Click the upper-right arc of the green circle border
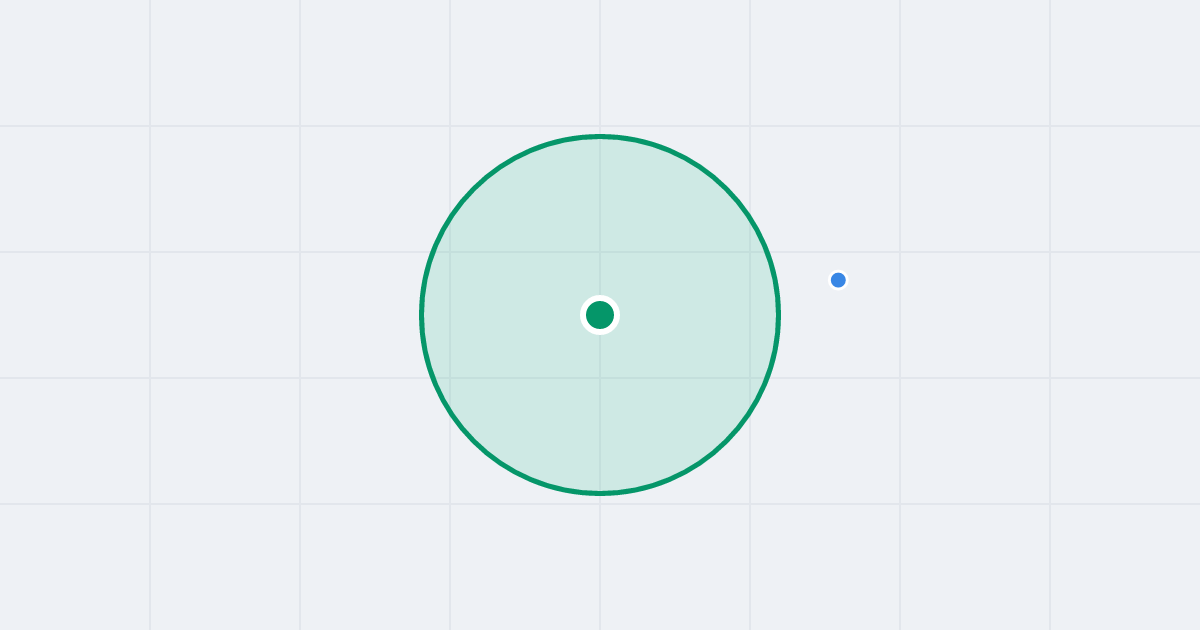The width and height of the screenshot is (1200, 630). [726, 189]
